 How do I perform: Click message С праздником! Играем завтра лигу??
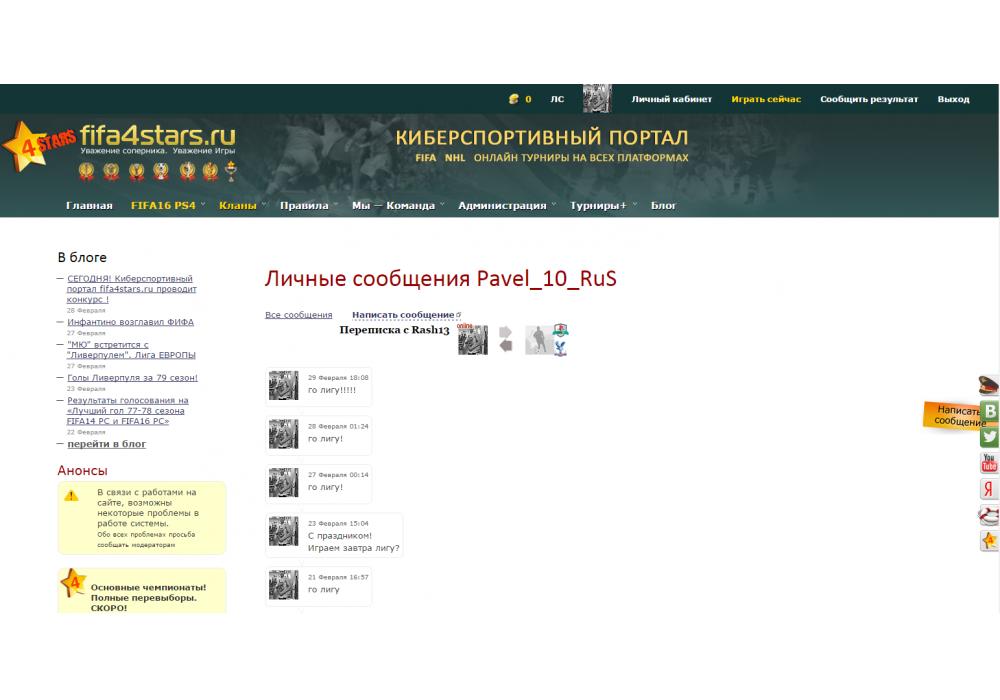point(353,542)
